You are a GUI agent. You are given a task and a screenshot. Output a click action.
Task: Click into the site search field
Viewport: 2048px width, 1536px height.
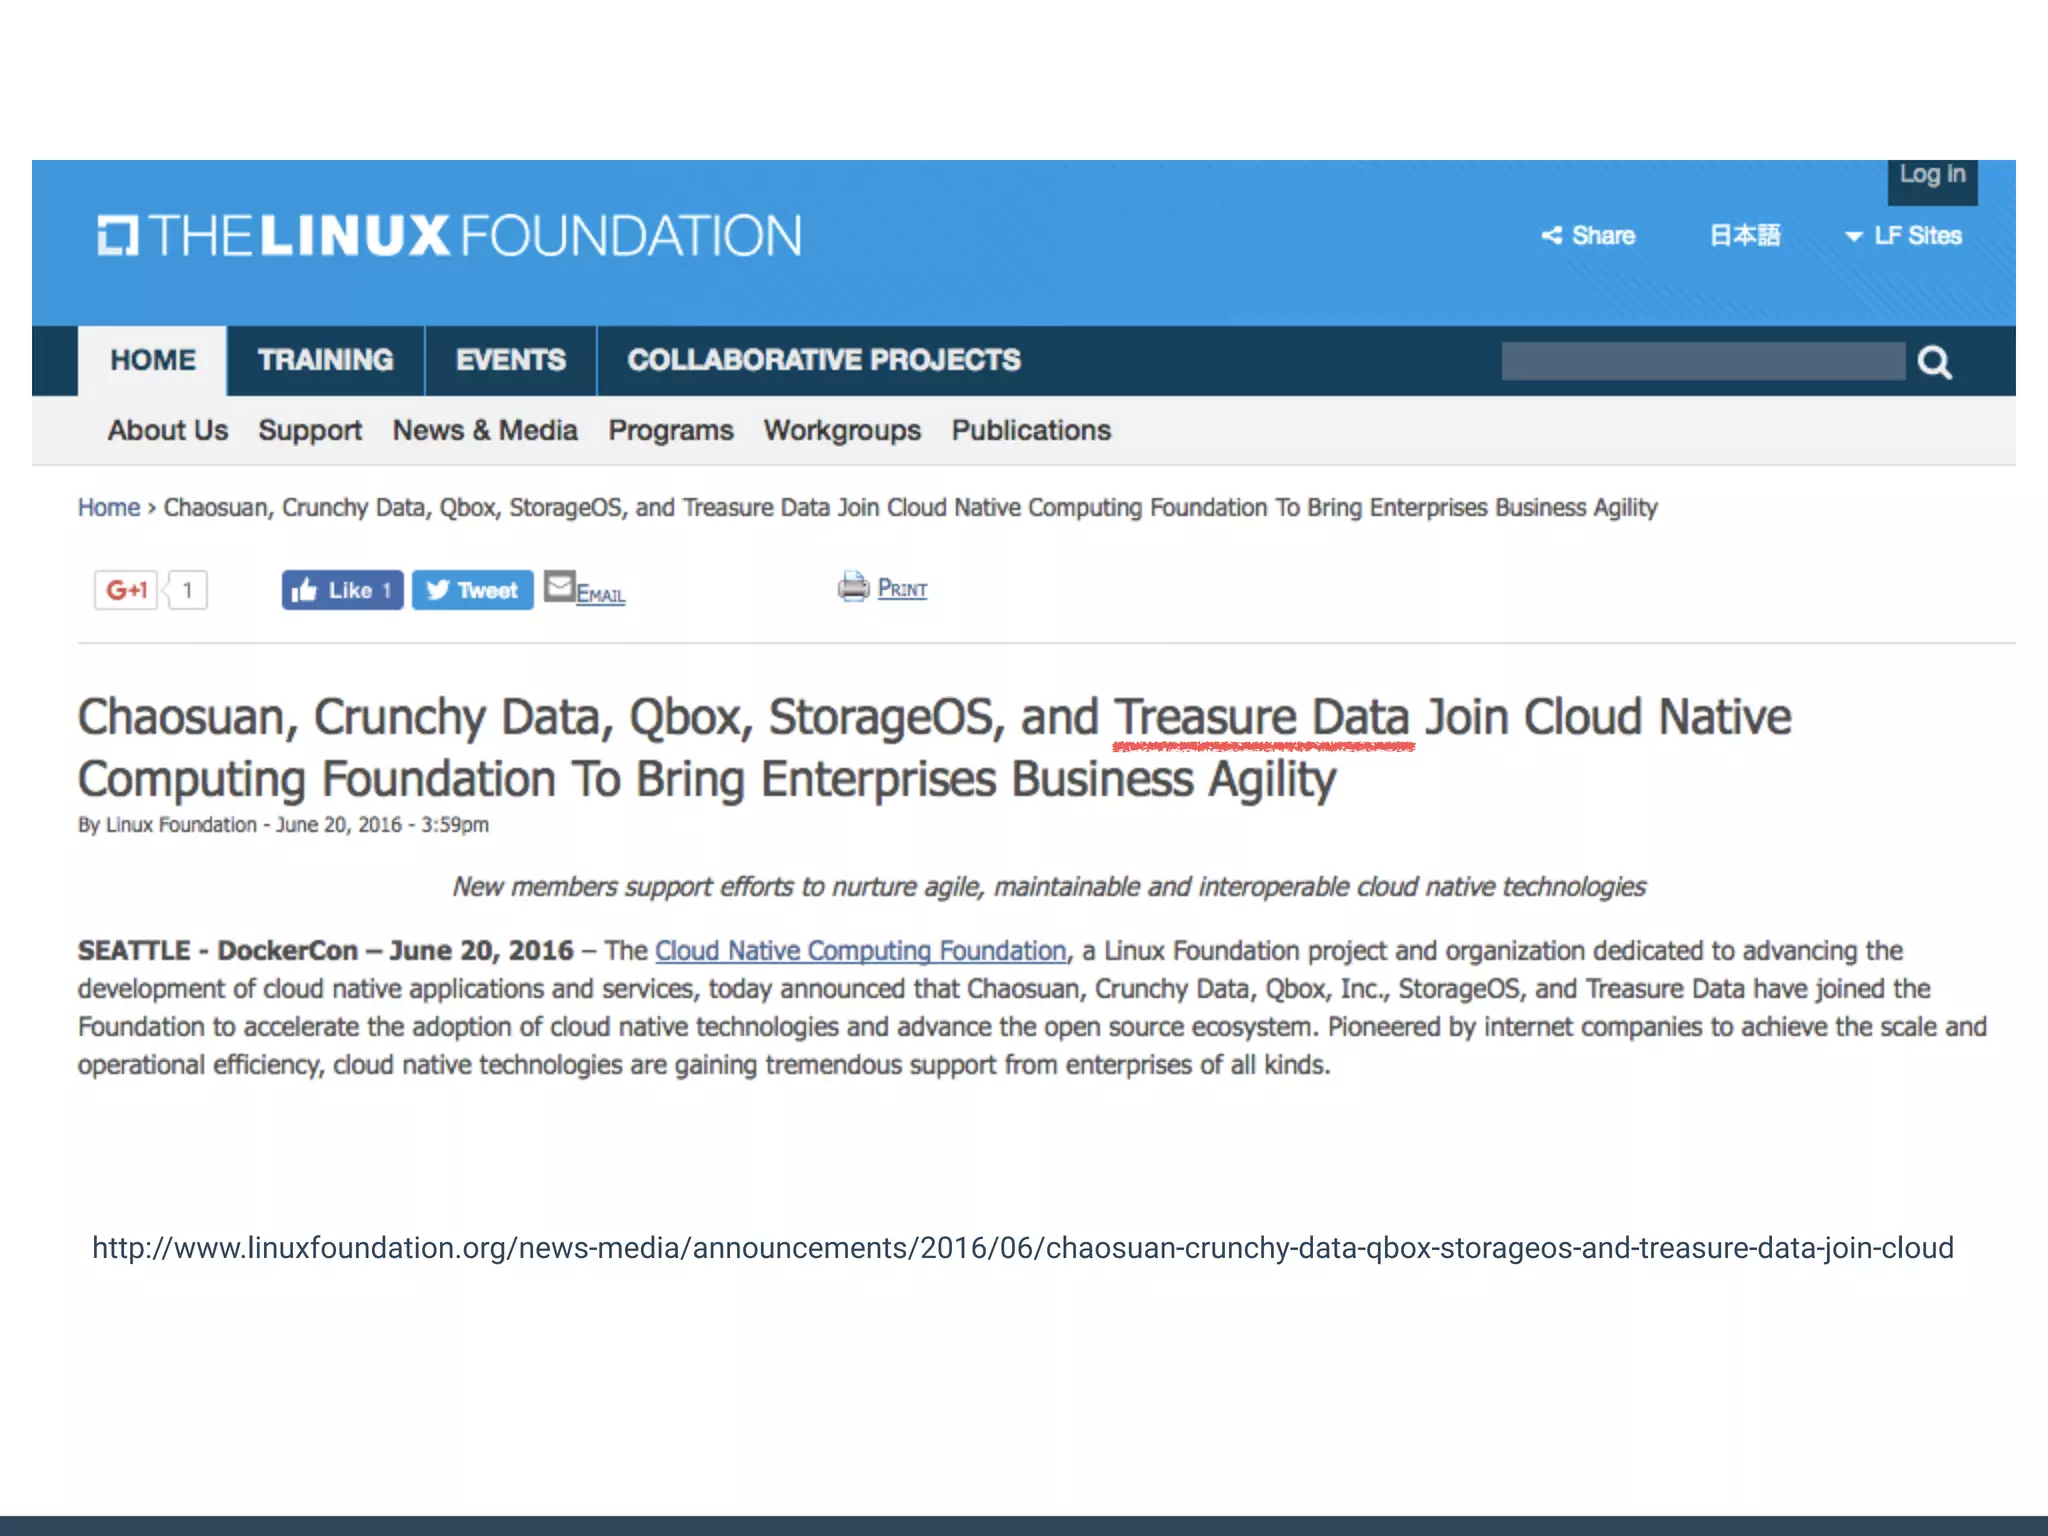tap(1703, 361)
